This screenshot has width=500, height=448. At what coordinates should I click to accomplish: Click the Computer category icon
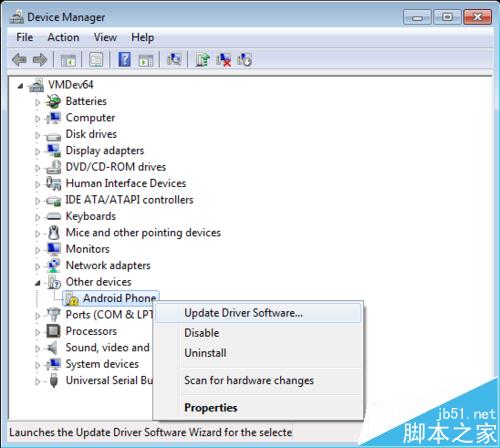[x=53, y=118]
